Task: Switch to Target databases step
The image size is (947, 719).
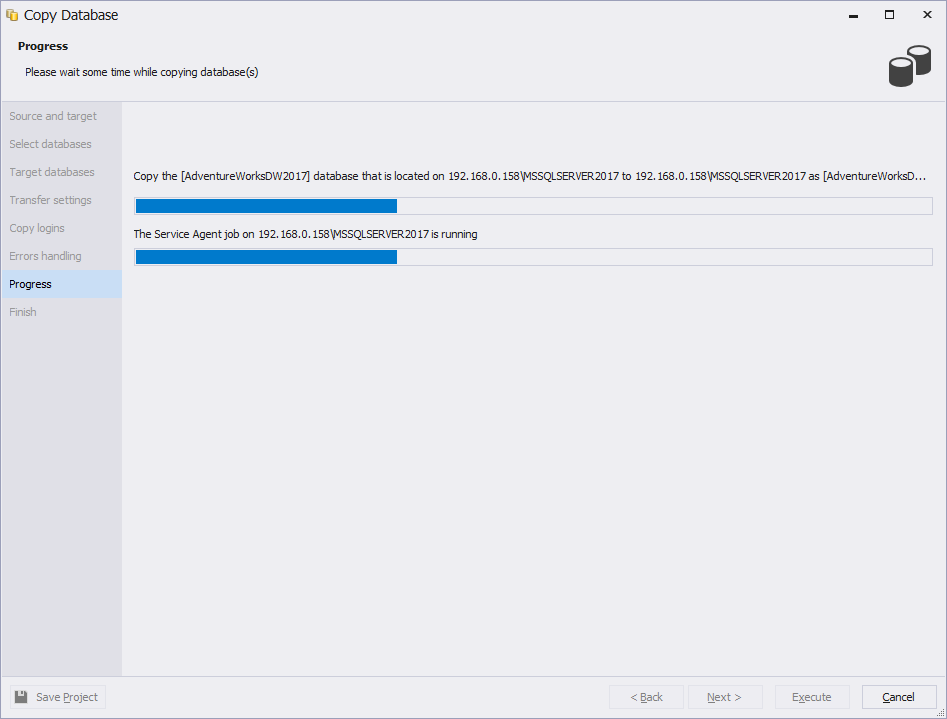Action: tap(52, 172)
